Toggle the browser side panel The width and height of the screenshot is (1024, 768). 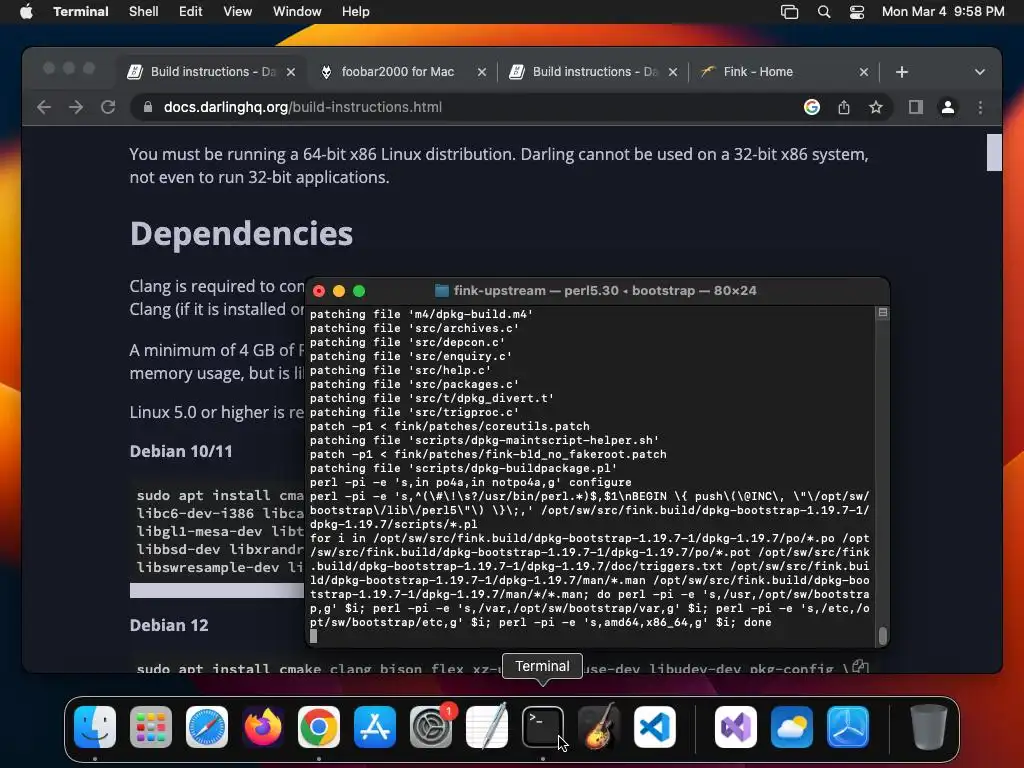916,107
